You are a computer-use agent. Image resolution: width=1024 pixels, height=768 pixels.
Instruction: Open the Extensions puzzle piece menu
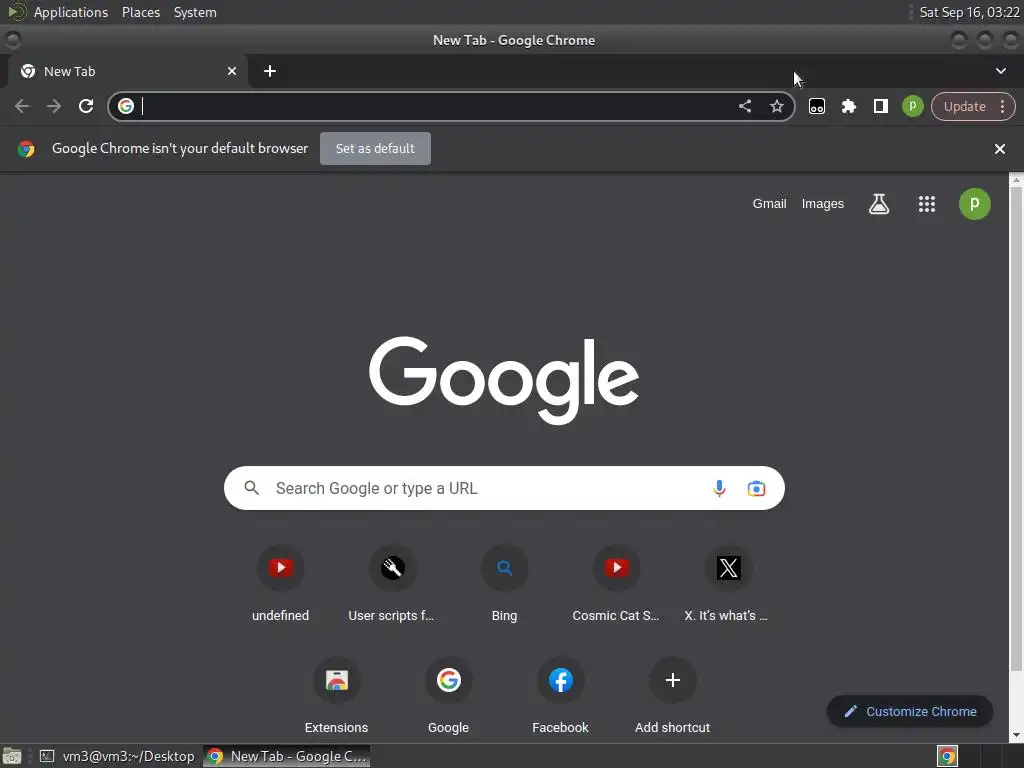pos(848,106)
